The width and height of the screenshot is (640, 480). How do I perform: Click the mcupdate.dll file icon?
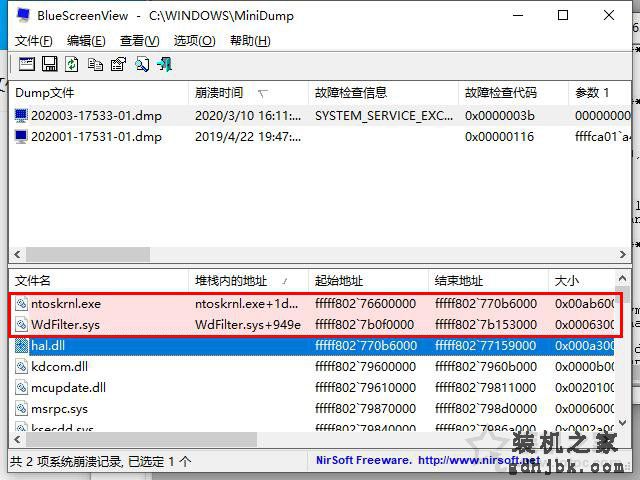coord(21,387)
